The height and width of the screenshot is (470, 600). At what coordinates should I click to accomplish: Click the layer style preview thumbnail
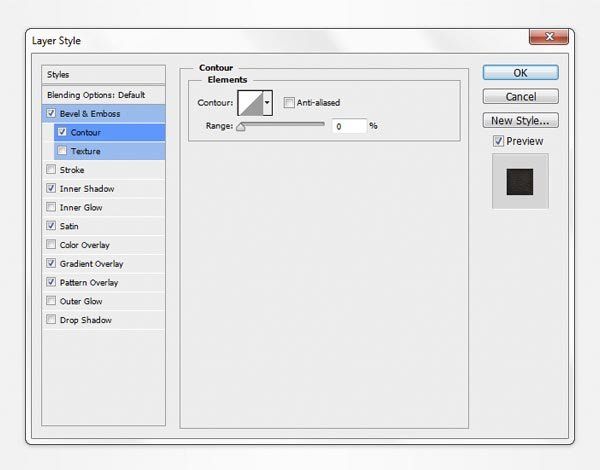tap(520, 181)
